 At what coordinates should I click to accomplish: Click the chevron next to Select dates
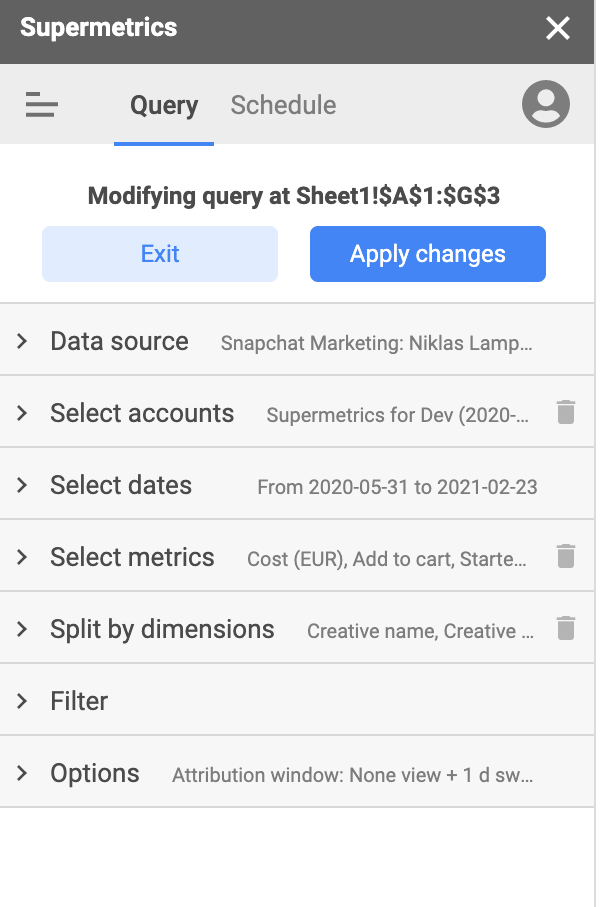[22, 485]
